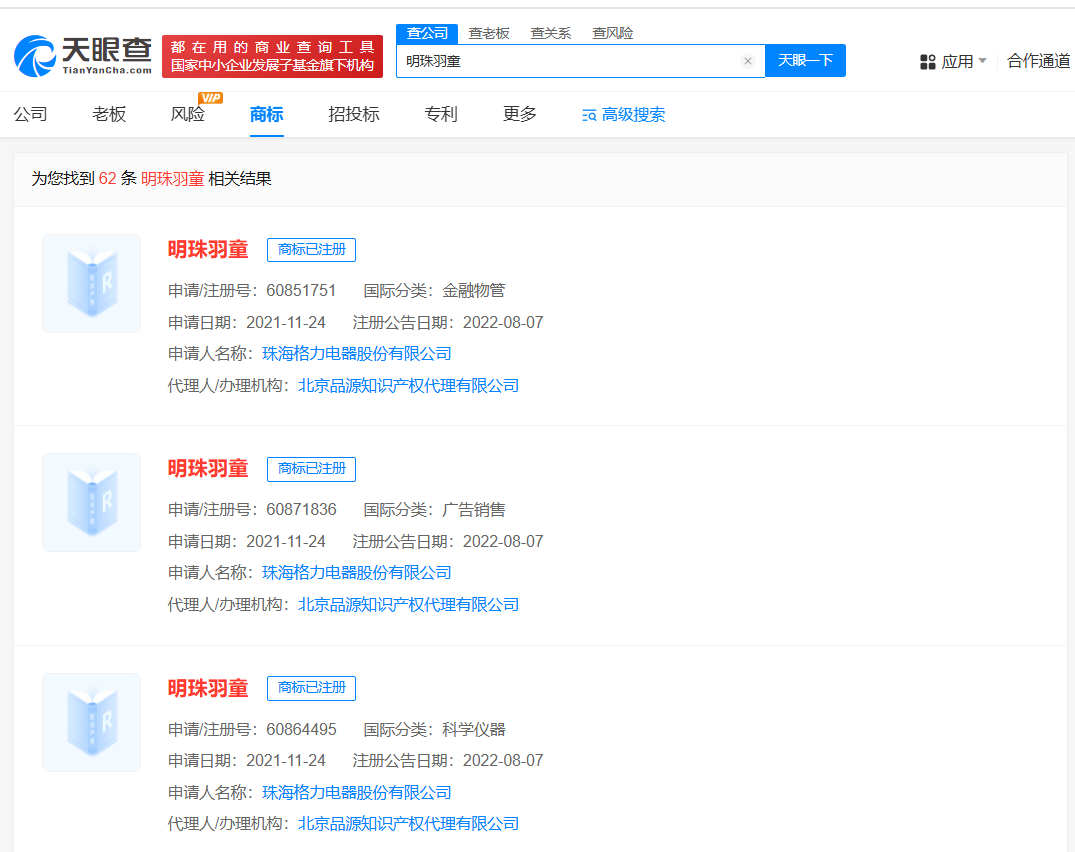Select the 查风险 search mode tab
1075x852 pixels.
point(612,33)
